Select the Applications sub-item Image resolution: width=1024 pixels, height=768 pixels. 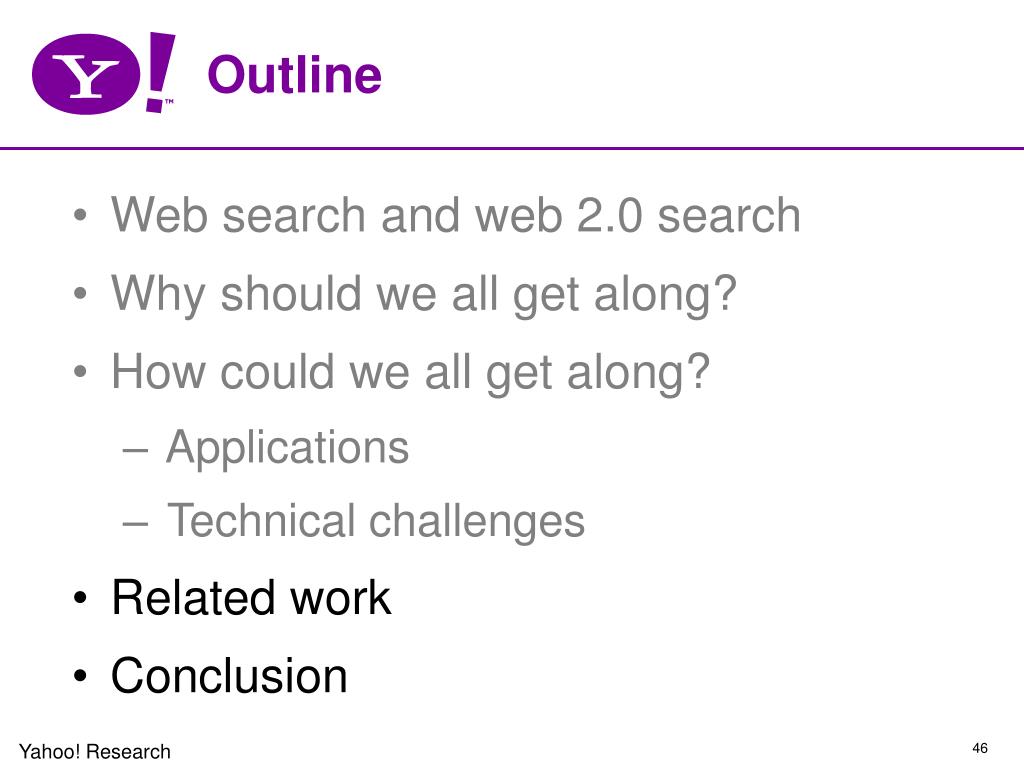click(x=287, y=449)
